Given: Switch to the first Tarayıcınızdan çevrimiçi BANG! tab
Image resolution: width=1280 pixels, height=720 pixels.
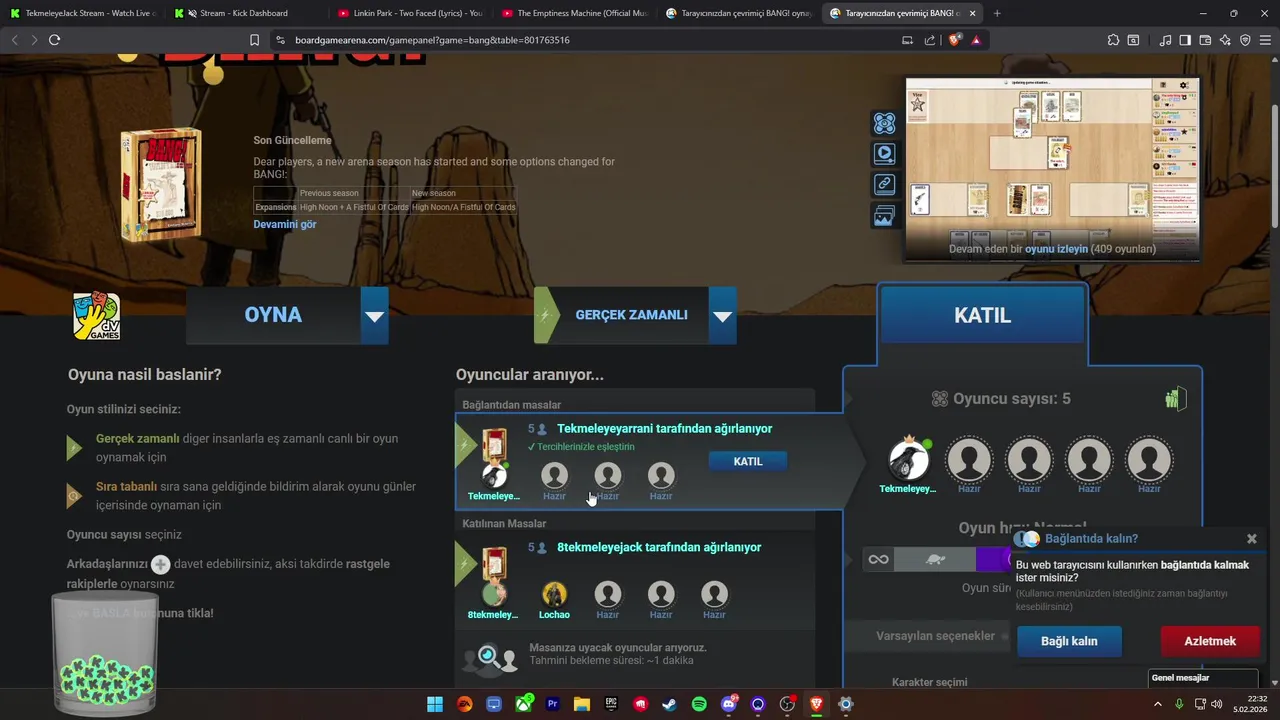Looking at the screenshot, I should [x=738, y=13].
